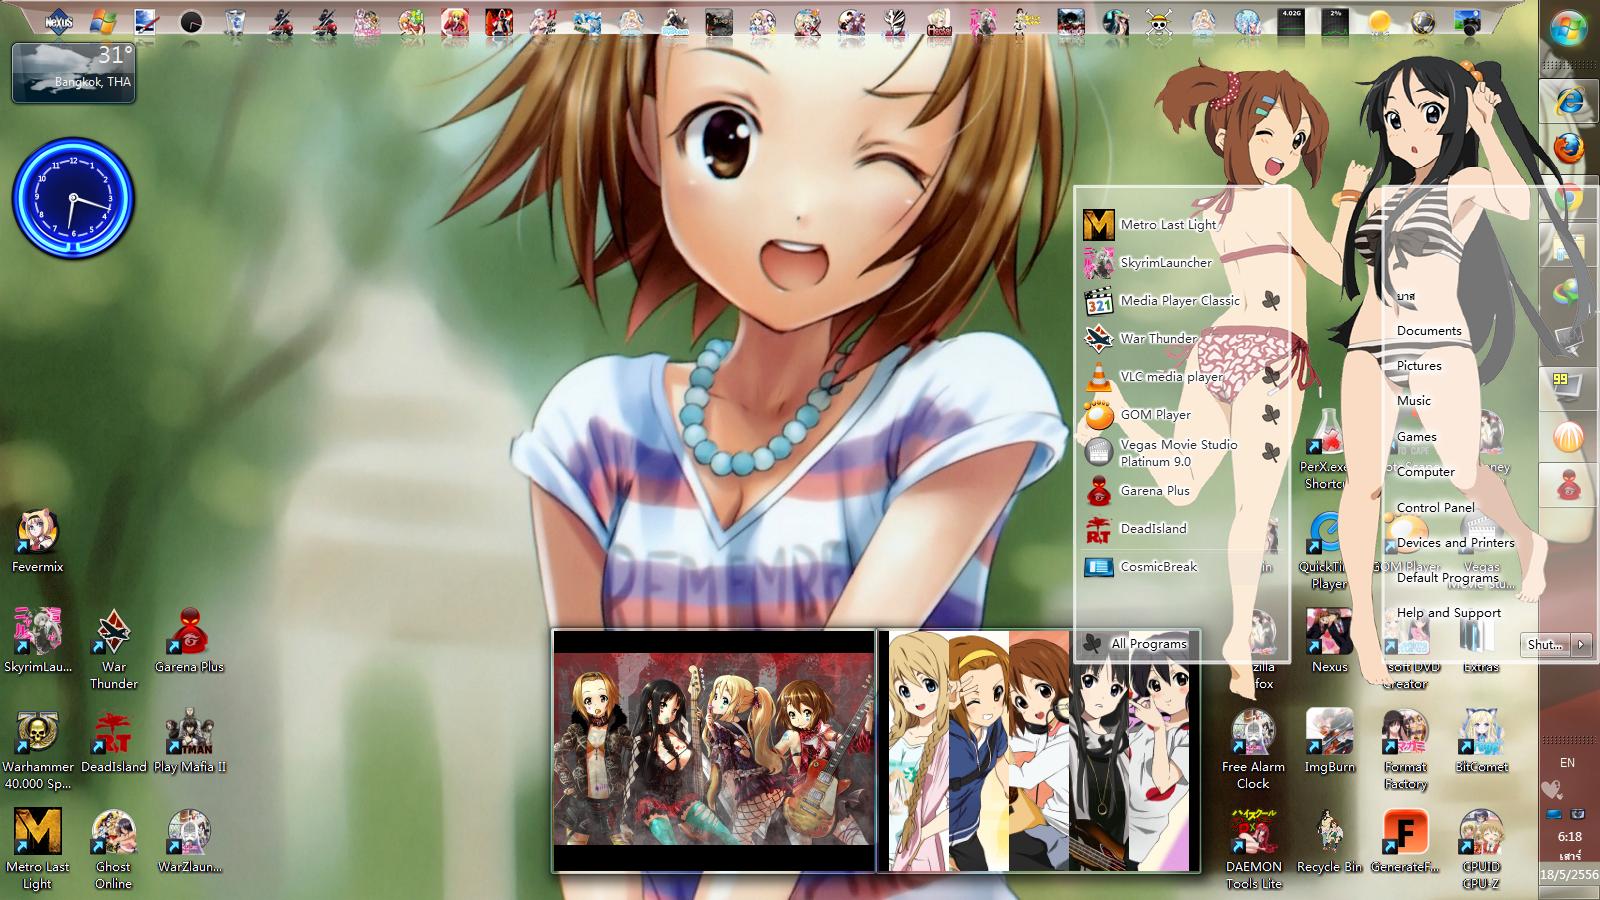Open the Garena Plus taskbar icon
The image size is (1600, 900).
[1568, 487]
